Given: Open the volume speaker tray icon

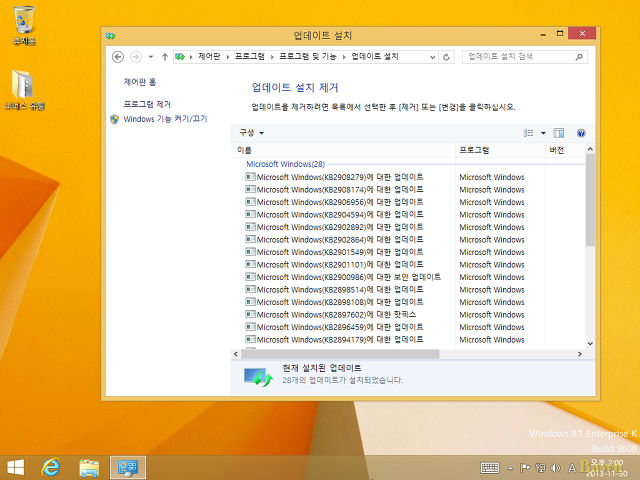Looking at the screenshot, I should 555,468.
